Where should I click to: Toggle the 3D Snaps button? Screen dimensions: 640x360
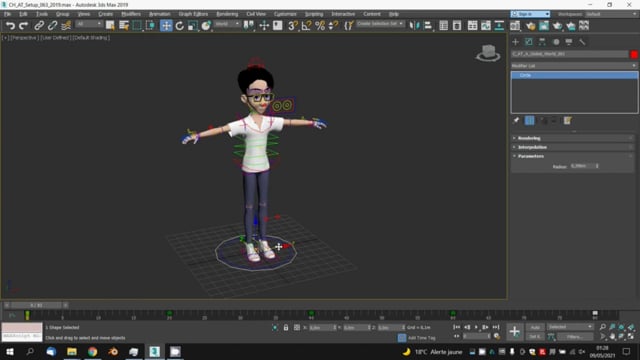tap(293, 26)
